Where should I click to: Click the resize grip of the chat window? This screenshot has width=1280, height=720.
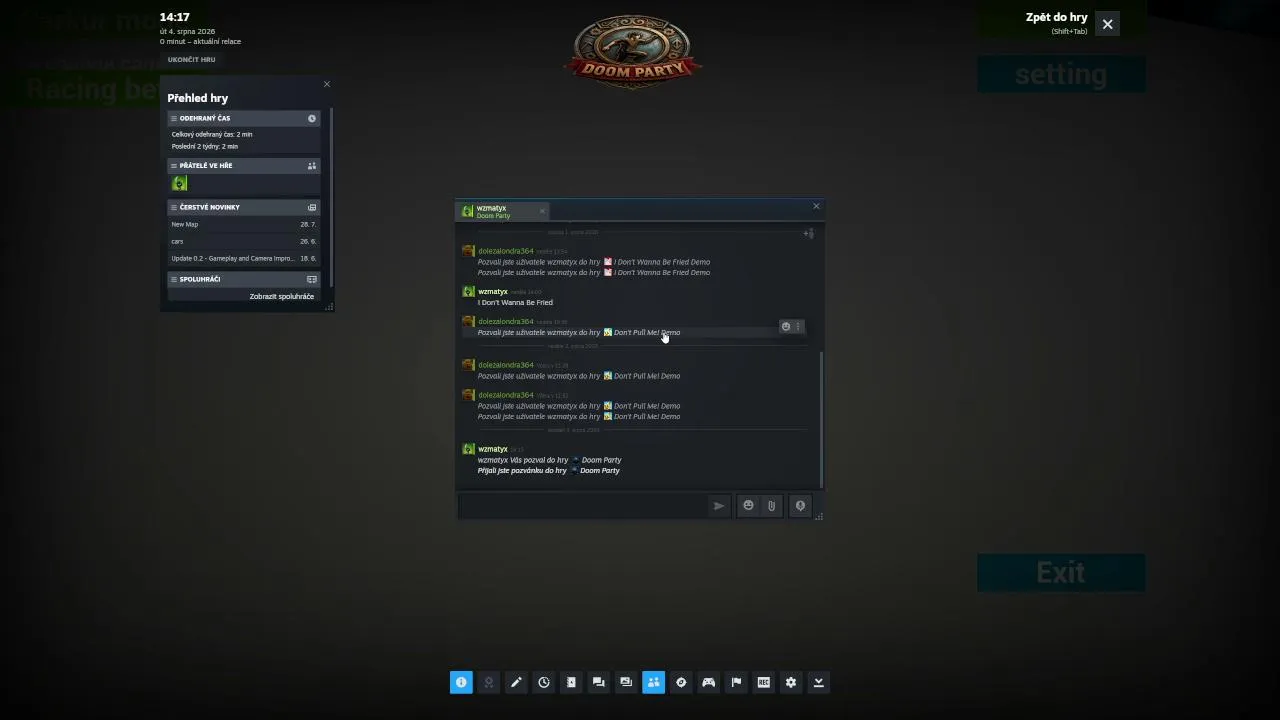(819, 517)
